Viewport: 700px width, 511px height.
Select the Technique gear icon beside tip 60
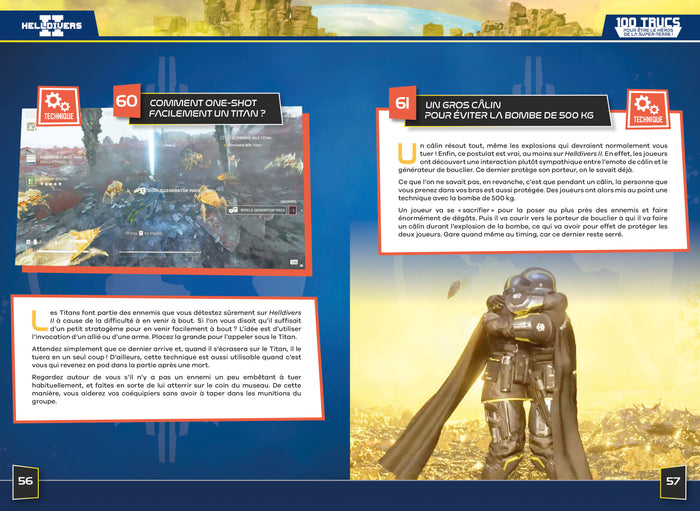(x=58, y=106)
